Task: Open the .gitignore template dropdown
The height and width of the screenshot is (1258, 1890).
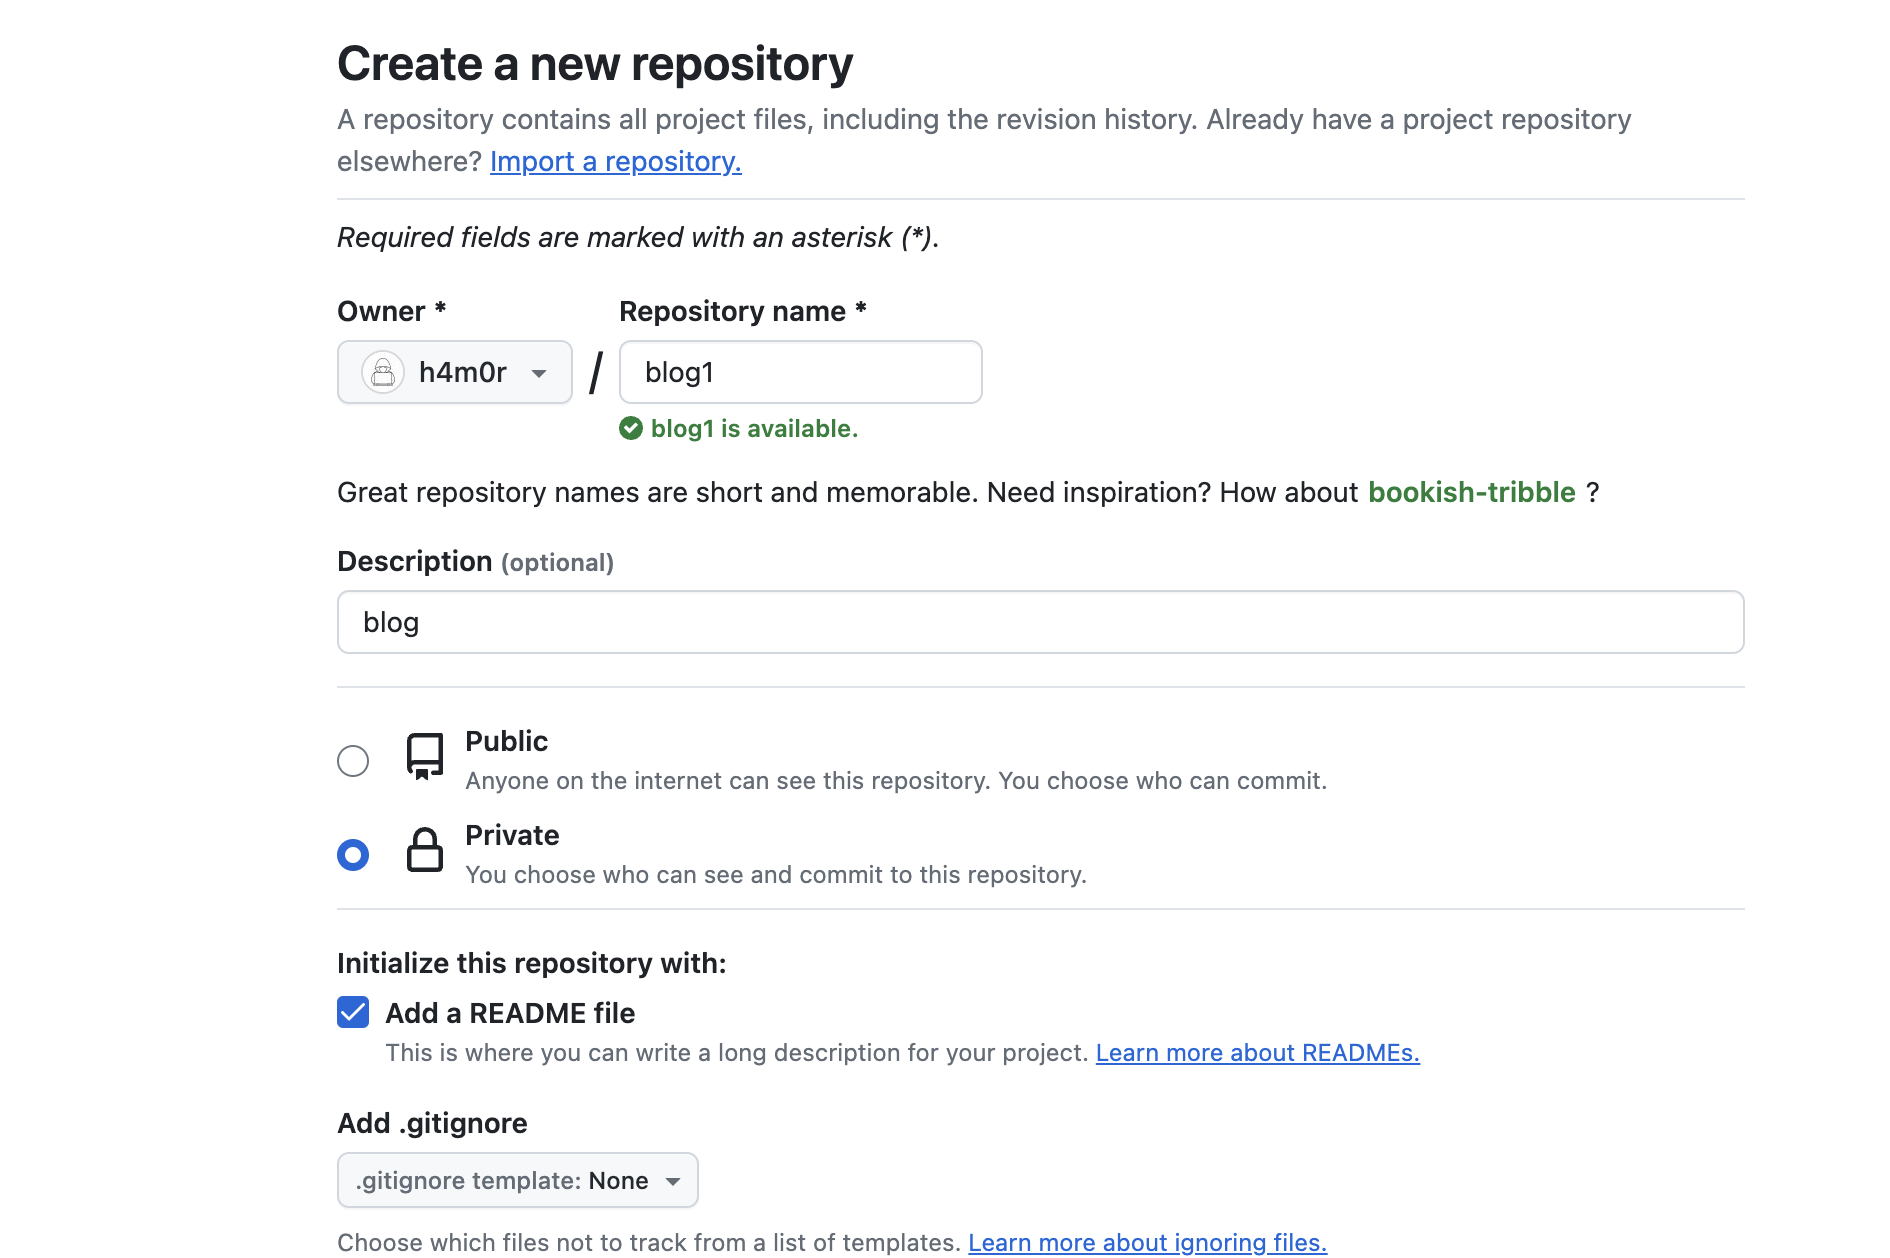Action: pyautogui.click(x=518, y=1180)
